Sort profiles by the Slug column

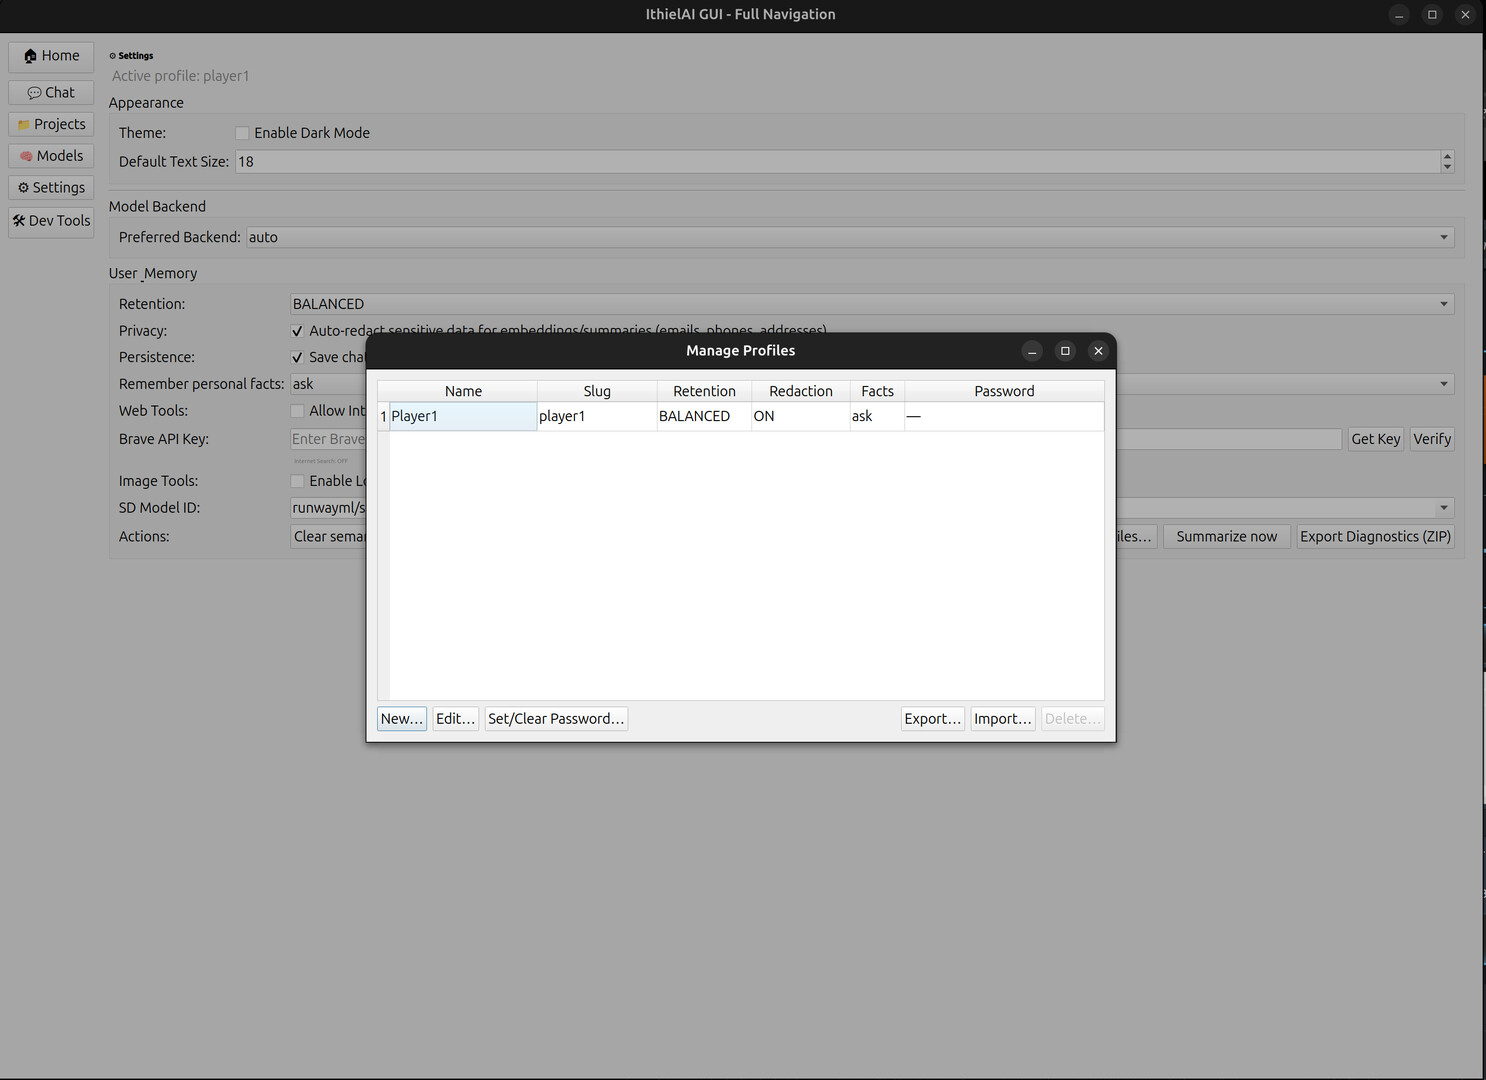[x=596, y=390]
